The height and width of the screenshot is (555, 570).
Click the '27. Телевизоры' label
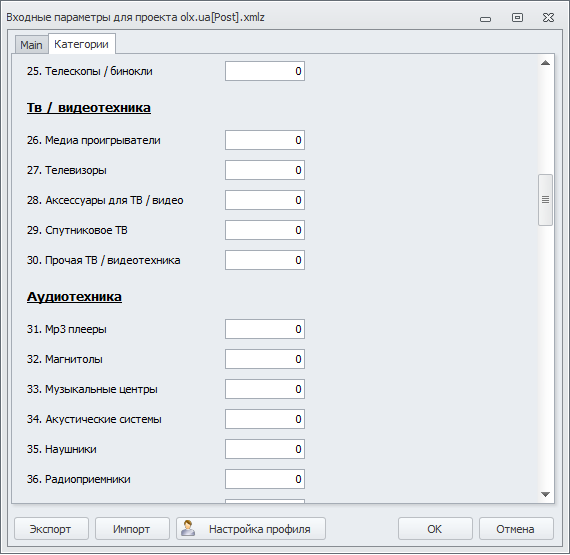[x=67, y=170]
